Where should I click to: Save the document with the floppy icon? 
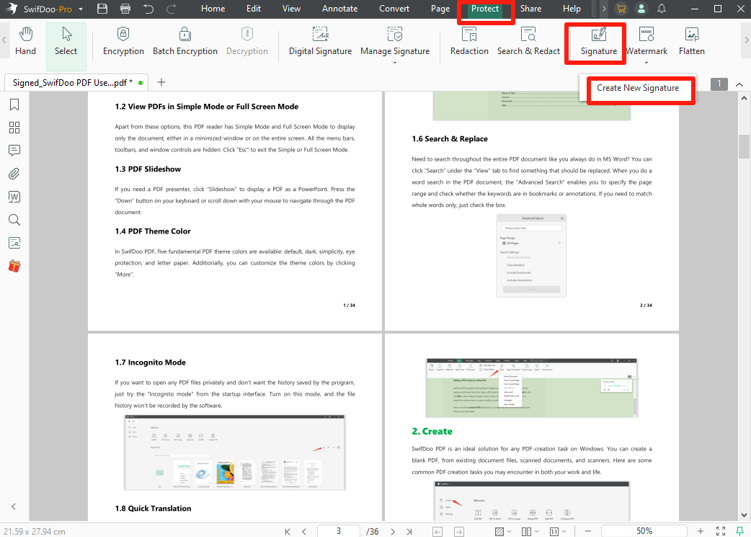[102, 9]
